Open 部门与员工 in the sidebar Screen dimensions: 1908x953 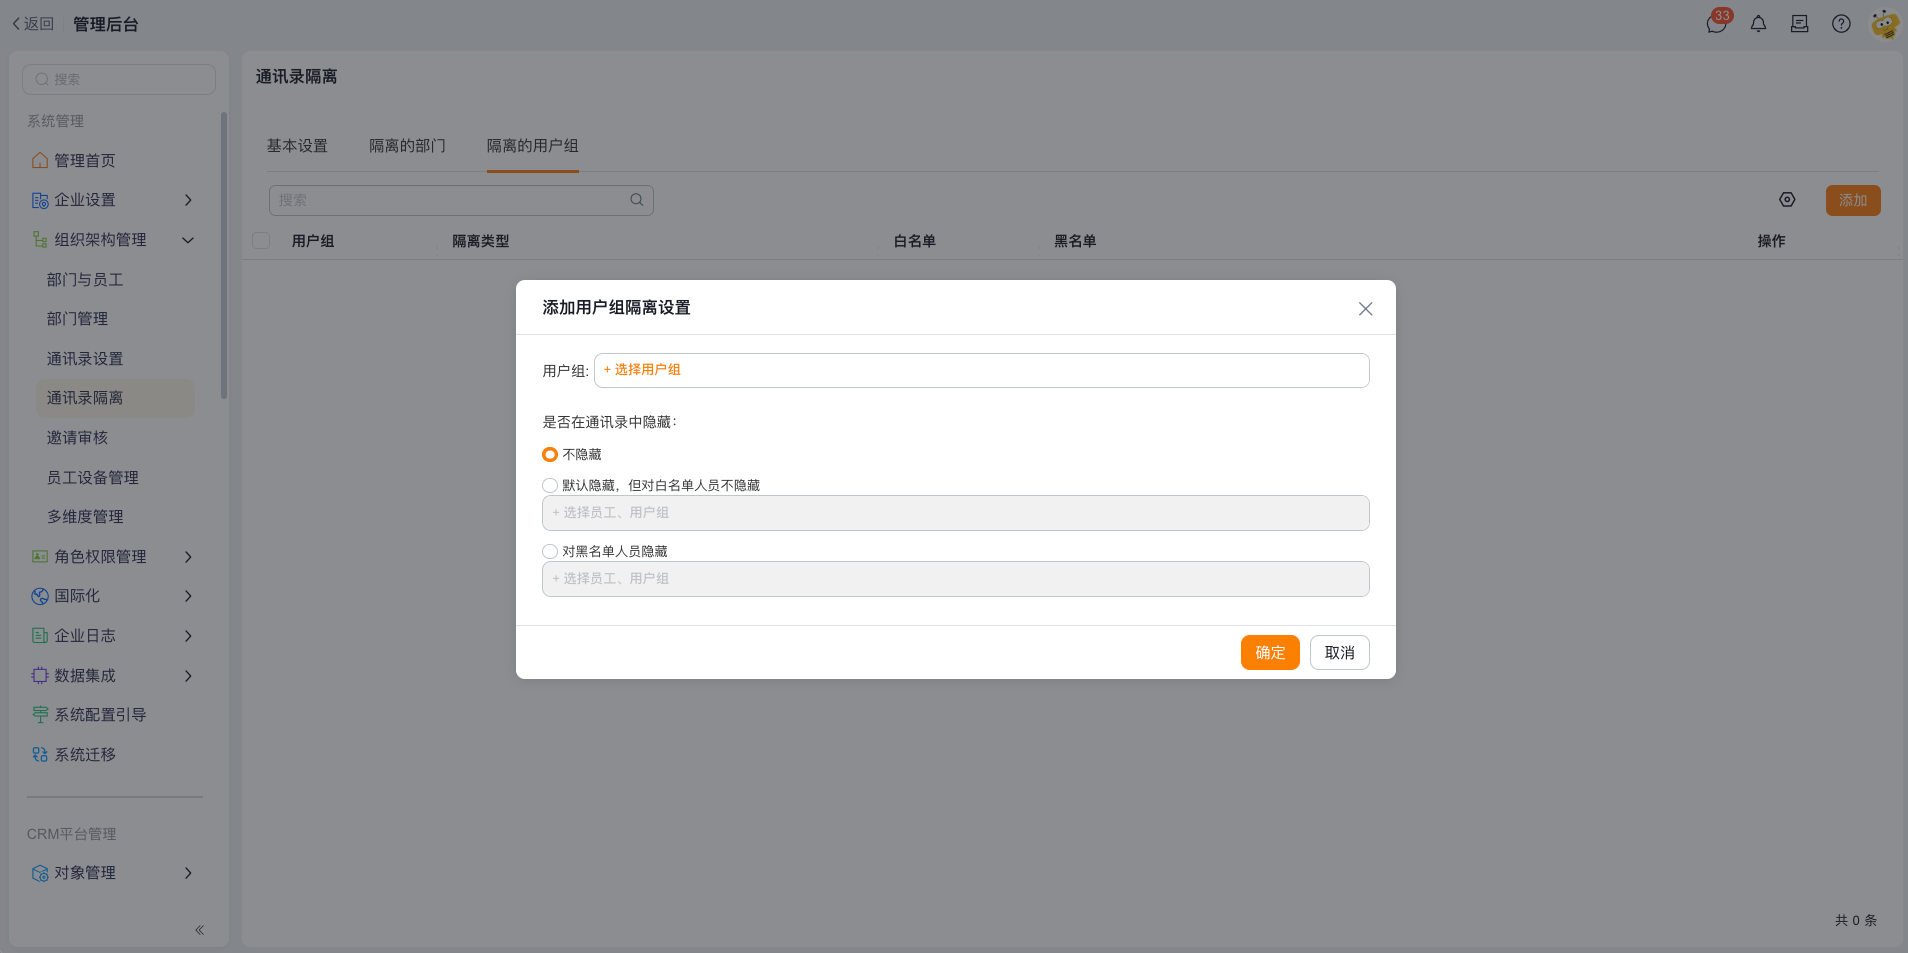coord(85,279)
